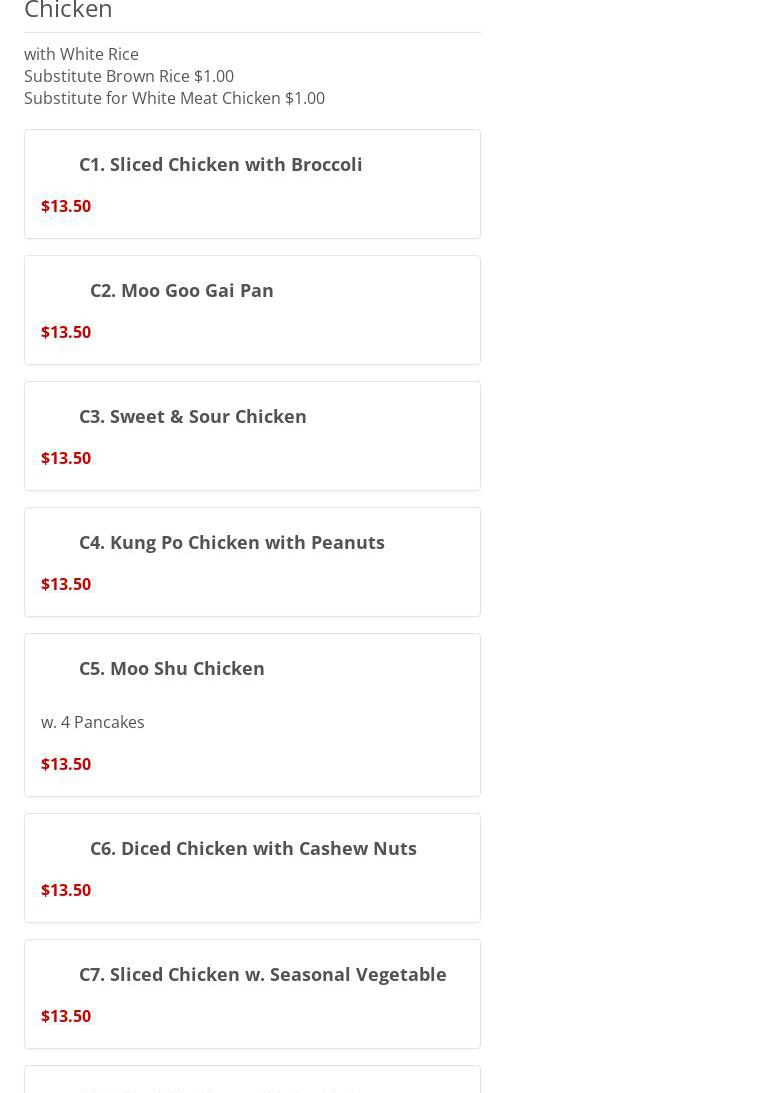Click the $13.50 price under C7 dish
The height and width of the screenshot is (1093, 770).
(x=66, y=1016)
